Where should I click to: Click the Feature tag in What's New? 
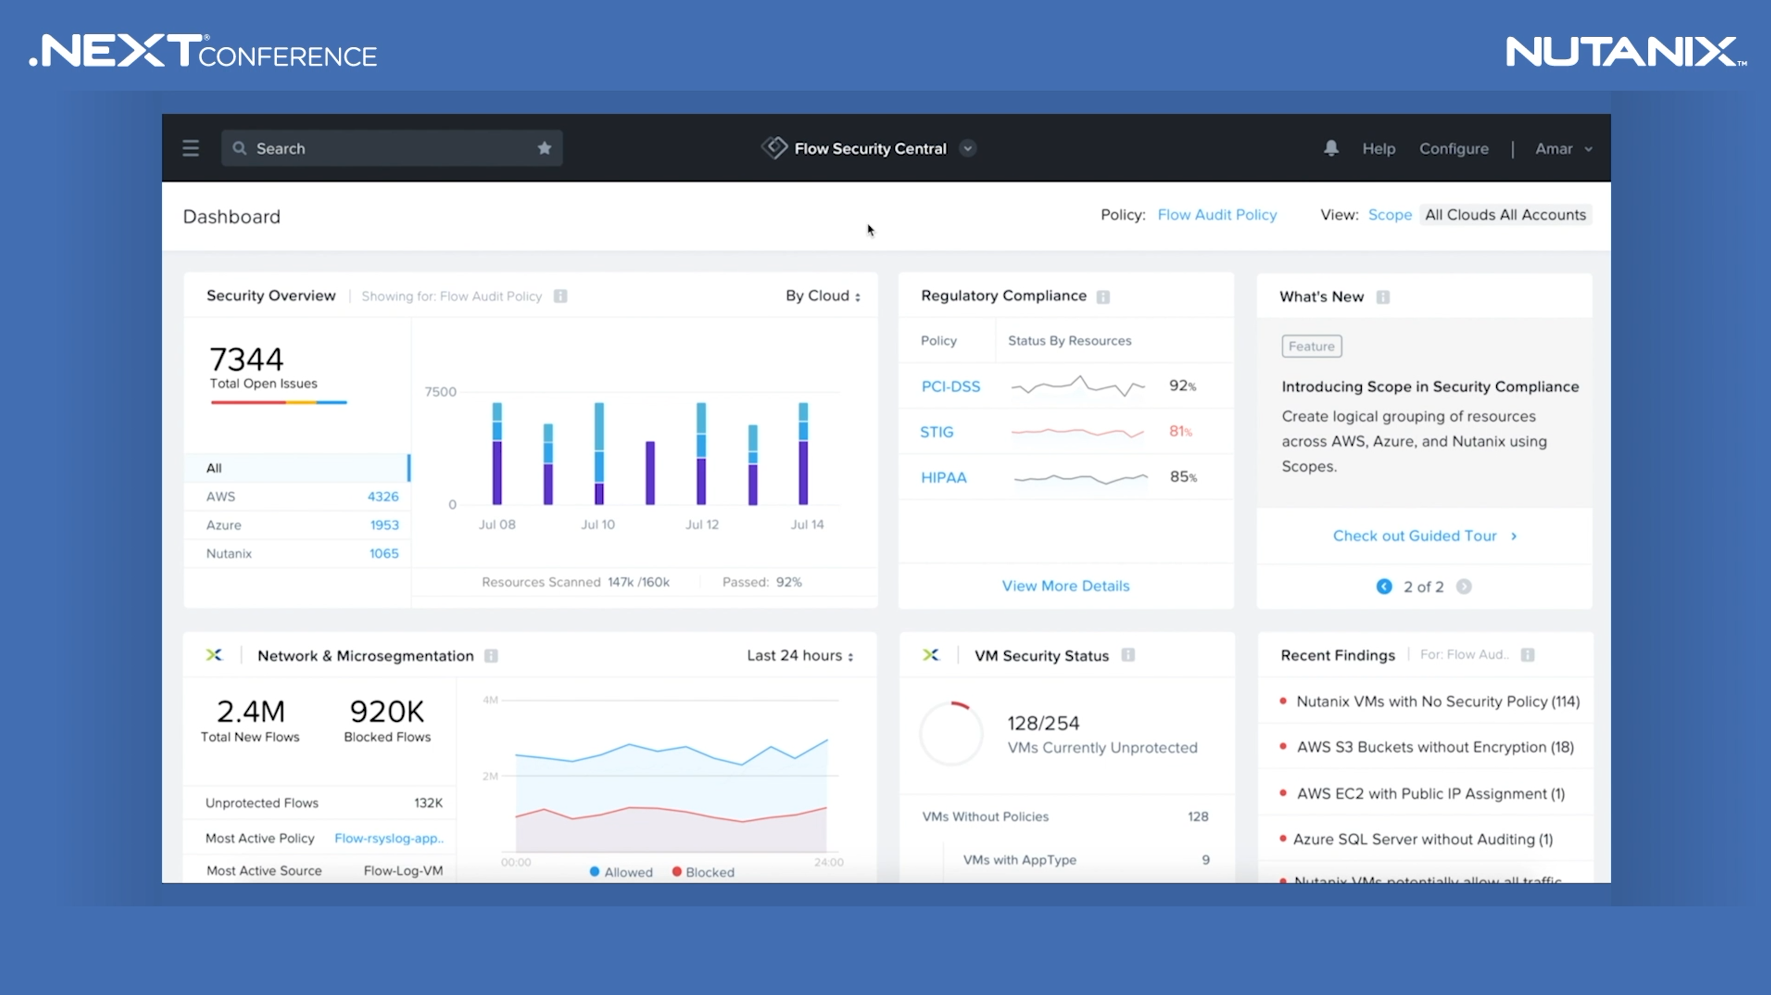[1311, 346]
